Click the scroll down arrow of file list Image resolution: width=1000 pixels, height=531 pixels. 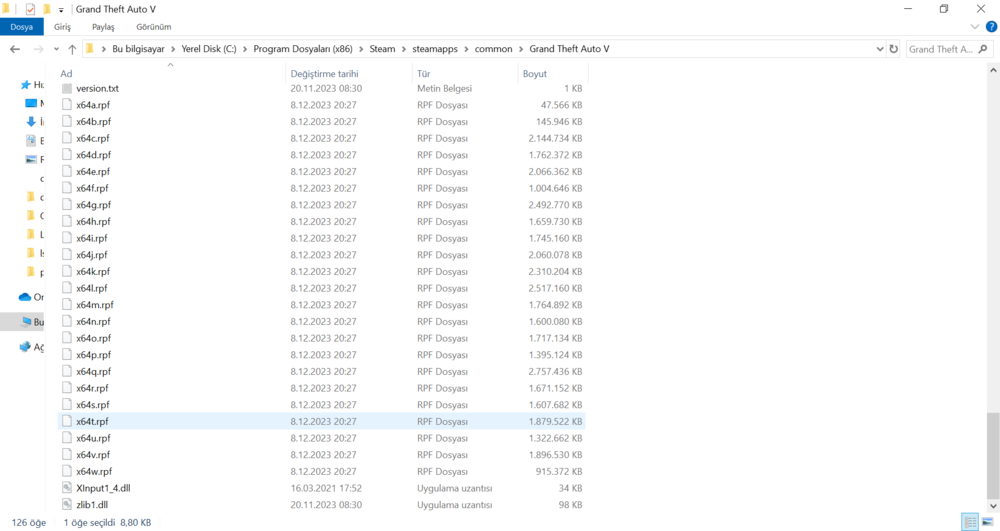pos(993,506)
